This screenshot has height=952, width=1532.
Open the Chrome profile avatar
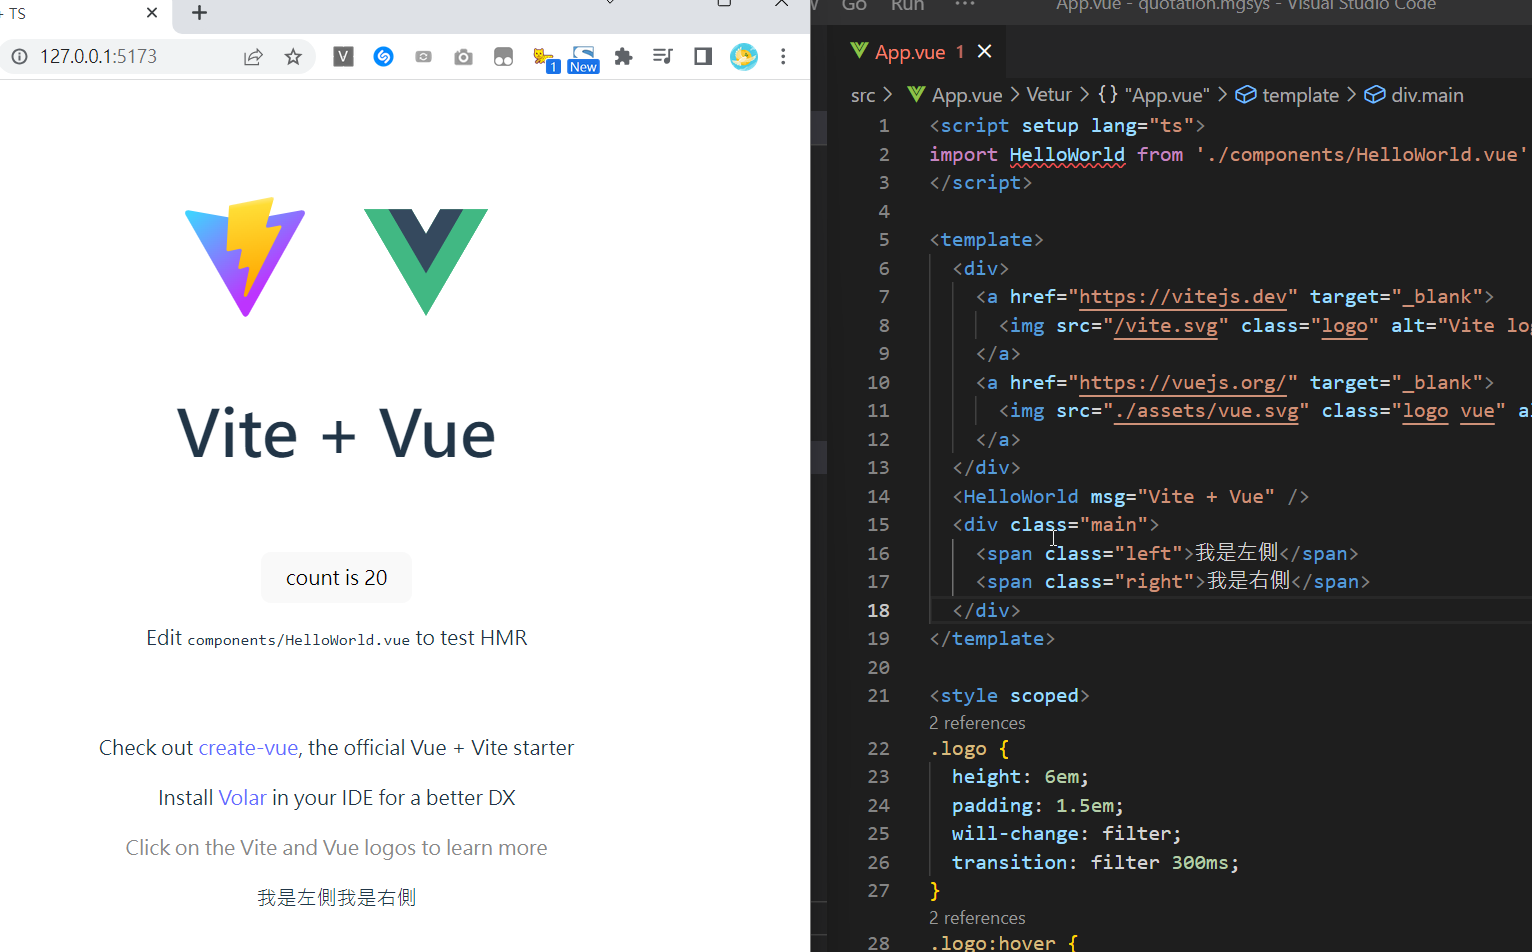pyautogui.click(x=743, y=57)
